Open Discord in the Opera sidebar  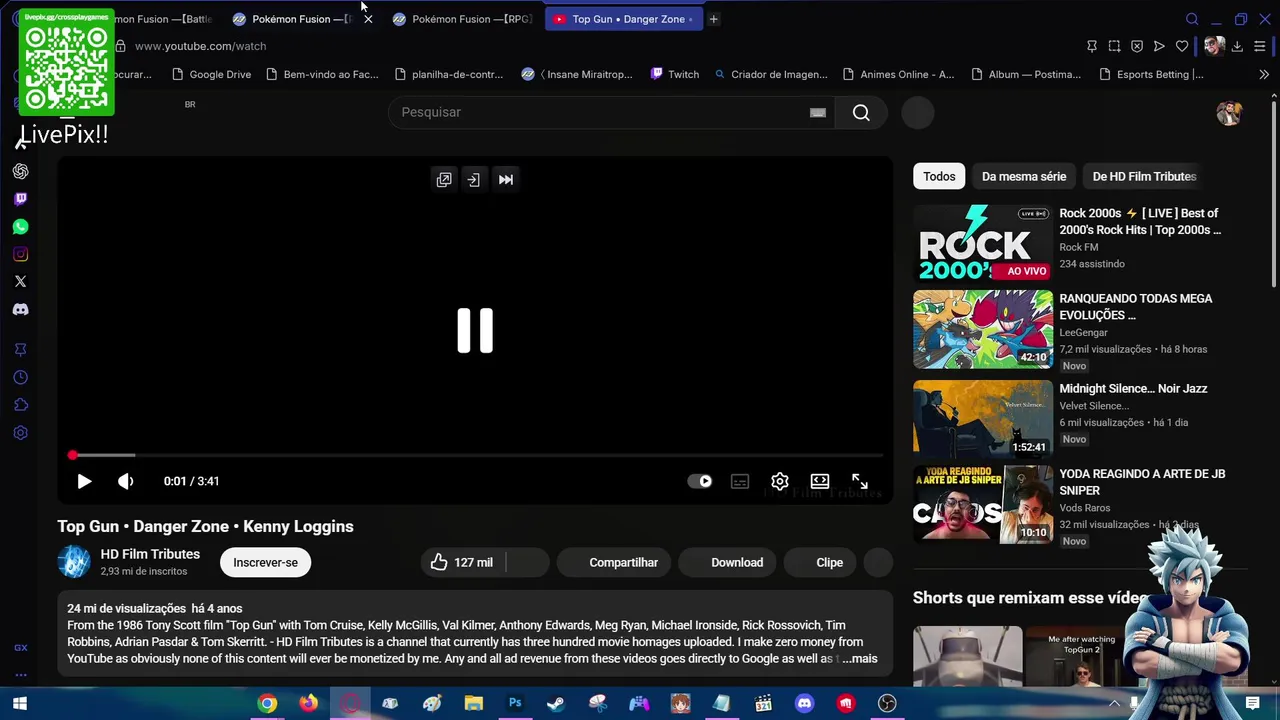pos(20,309)
